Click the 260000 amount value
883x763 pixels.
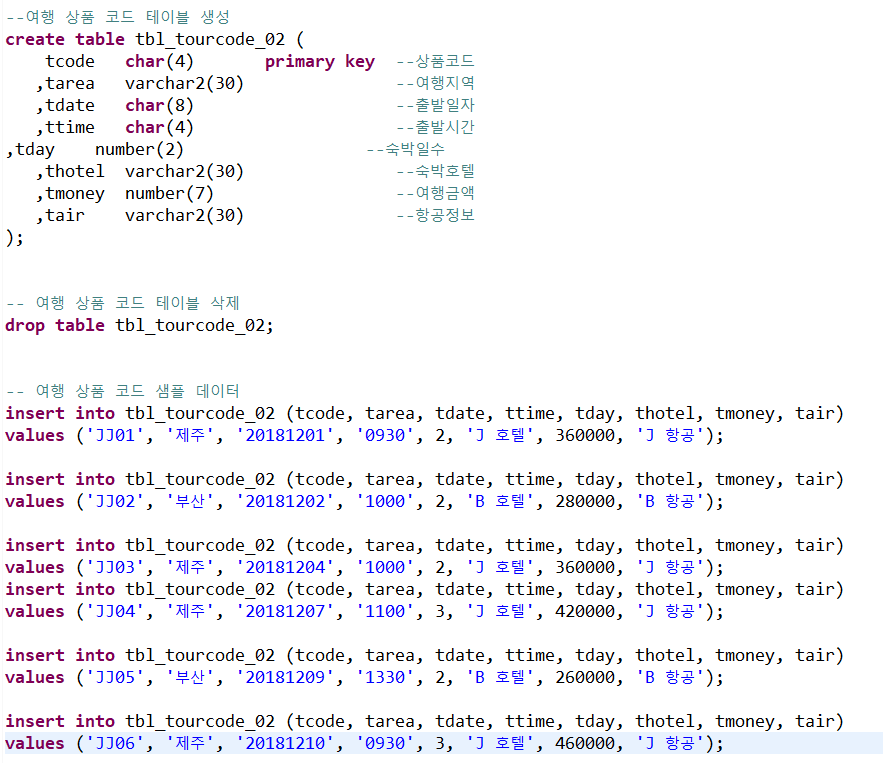(585, 677)
